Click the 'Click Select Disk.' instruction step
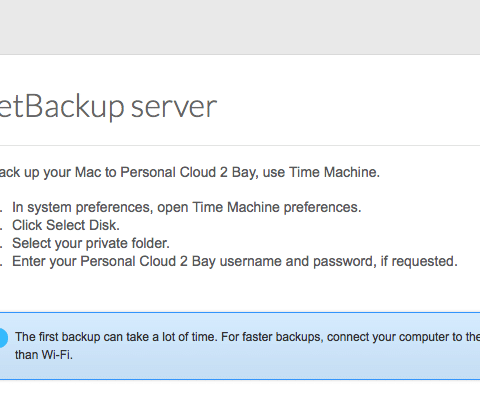 pyautogui.click(x=66, y=225)
